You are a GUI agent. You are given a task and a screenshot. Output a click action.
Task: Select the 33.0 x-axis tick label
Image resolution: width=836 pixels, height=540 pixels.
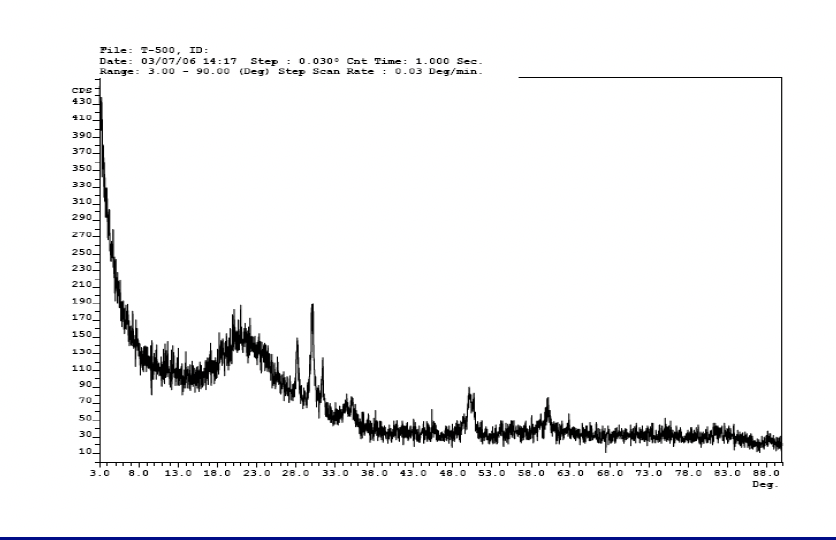(335, 473)
